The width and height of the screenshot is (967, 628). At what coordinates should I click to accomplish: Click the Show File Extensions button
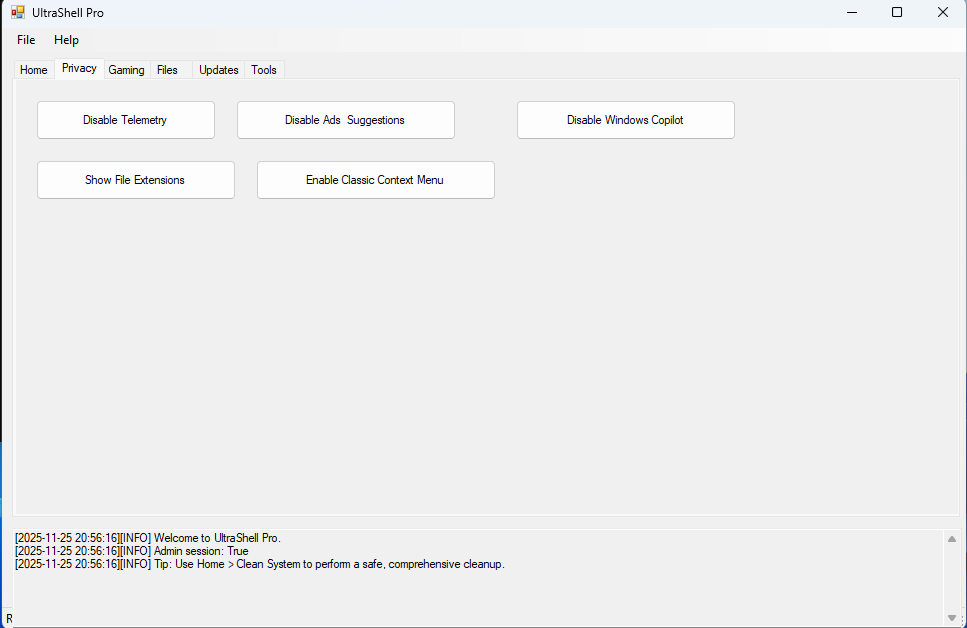click(x=136, y=180)
